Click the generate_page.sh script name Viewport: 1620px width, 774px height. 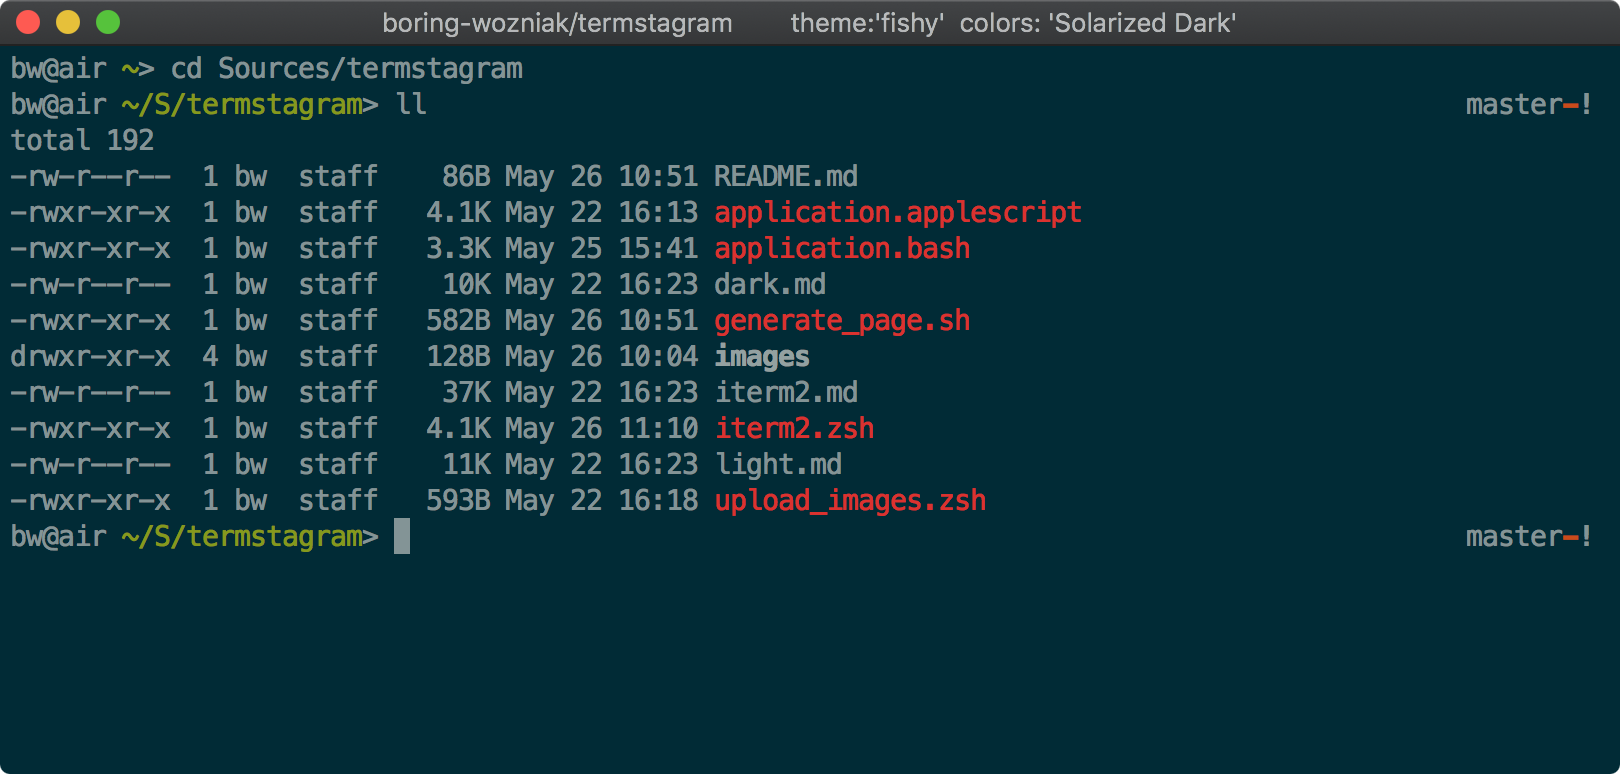coord(842,321)
